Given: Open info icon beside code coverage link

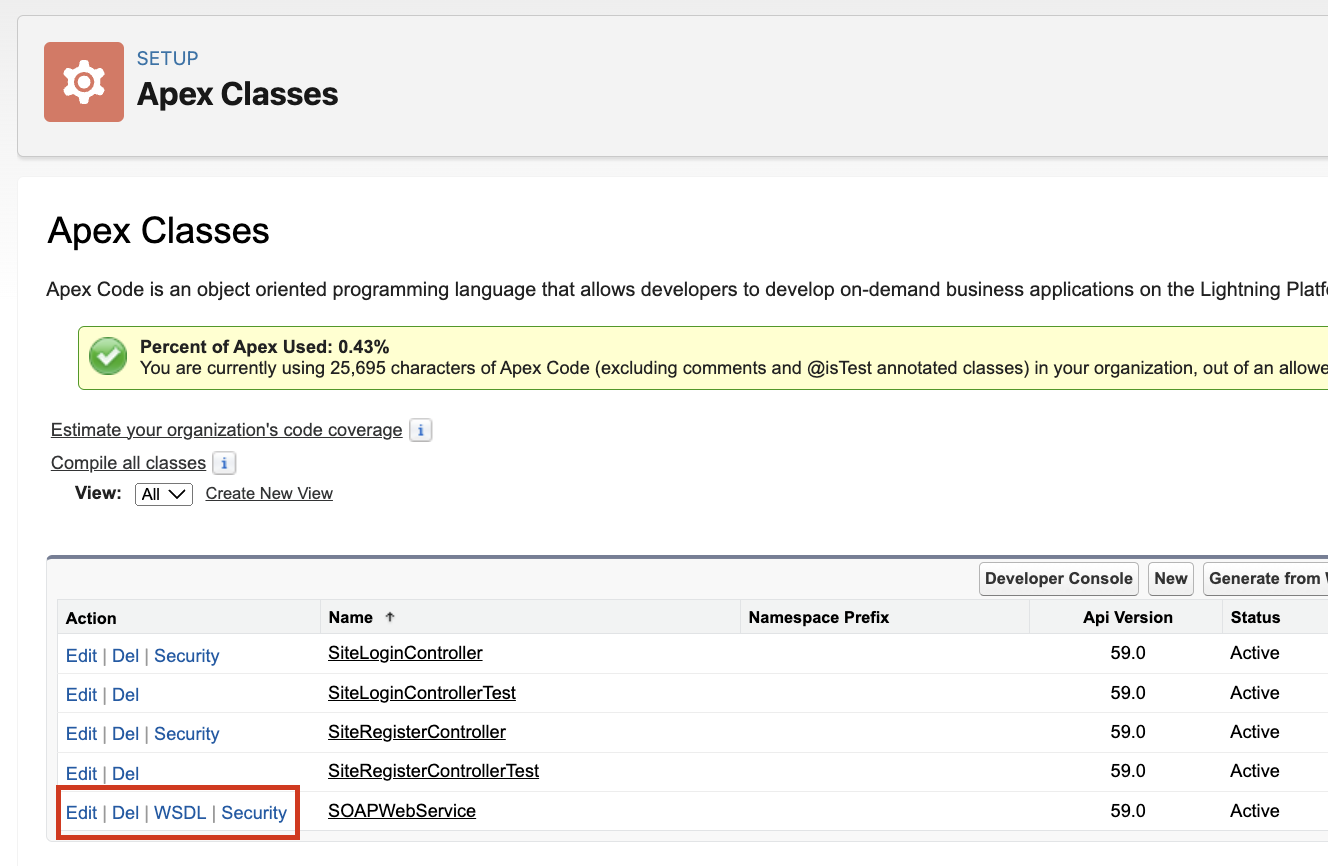Looking at the screenshot, I should (421, 430).
